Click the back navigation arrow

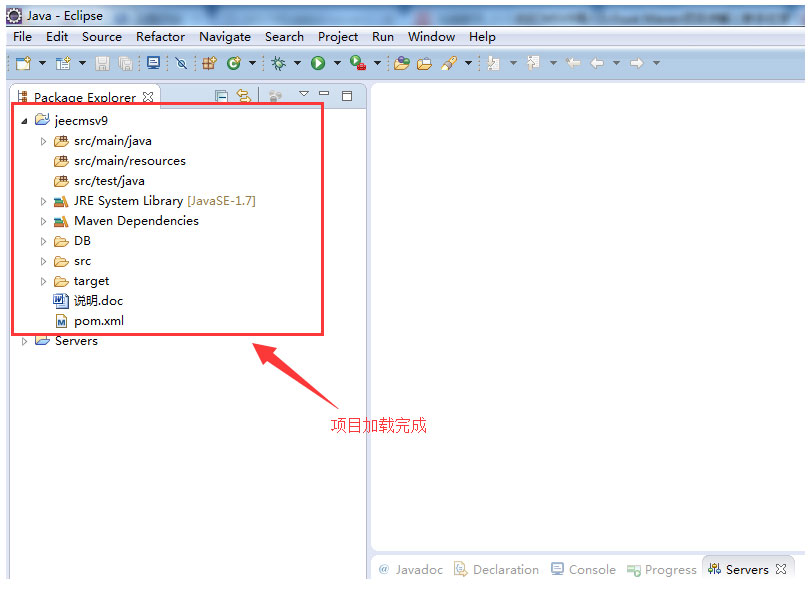point(597,63)
